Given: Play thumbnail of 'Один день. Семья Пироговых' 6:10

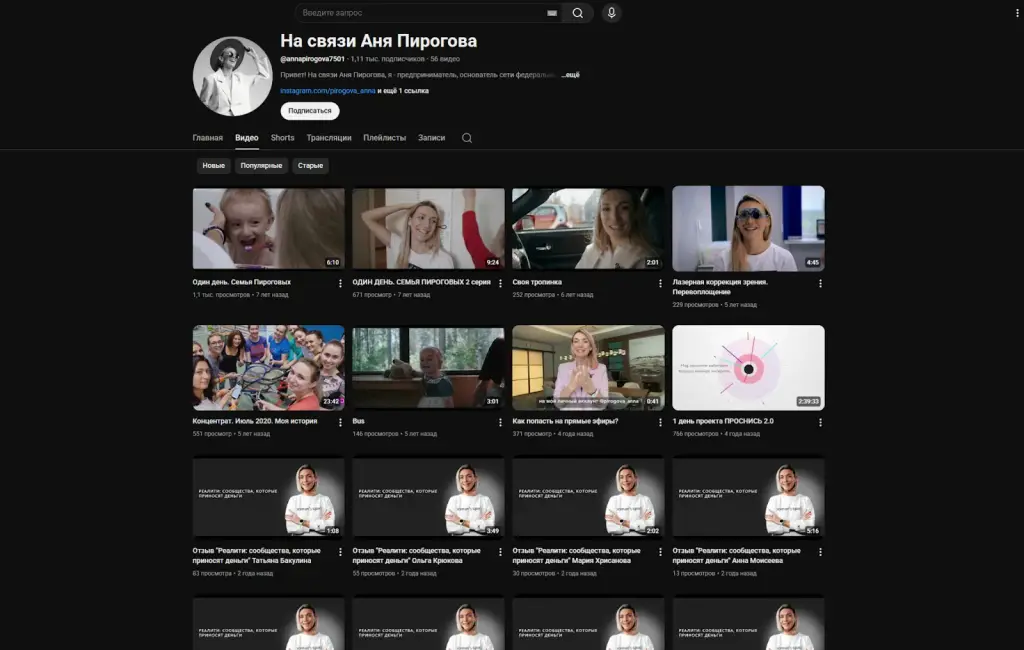Looking at the screenshot, I should 268,229.
